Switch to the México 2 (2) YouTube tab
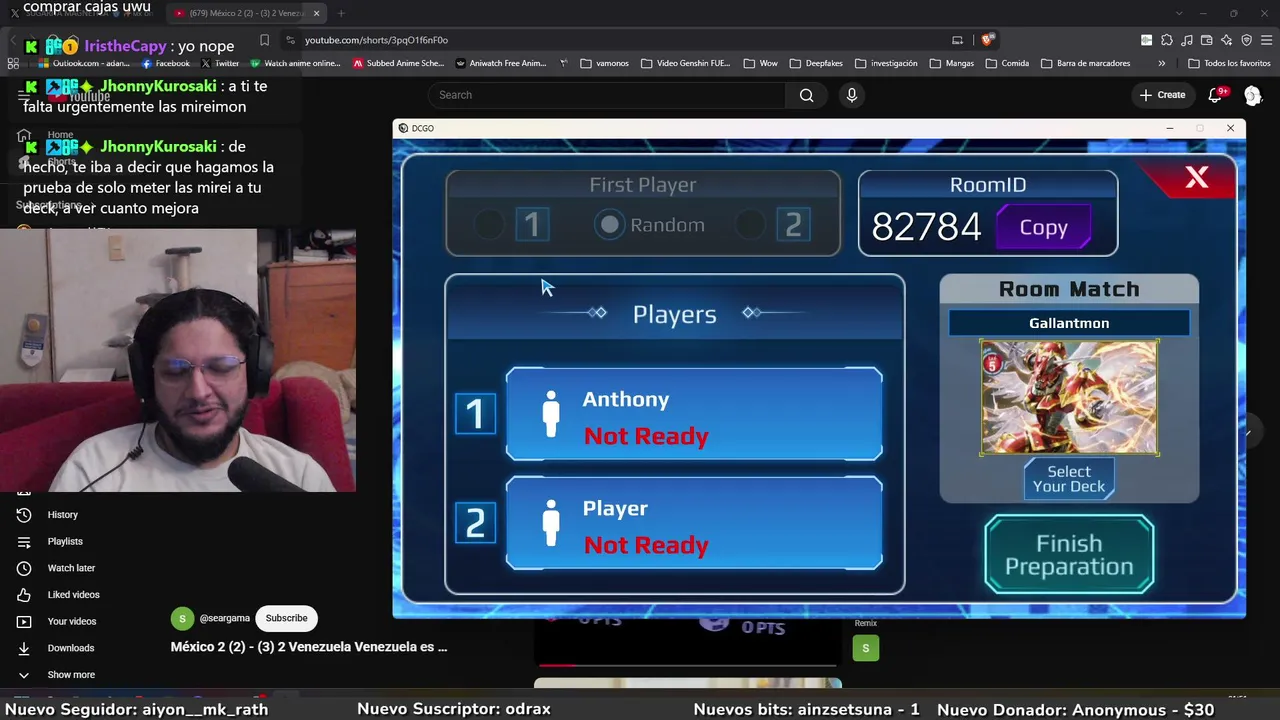Viewport: 1280px width, 720px height. (x=246, y=14)
